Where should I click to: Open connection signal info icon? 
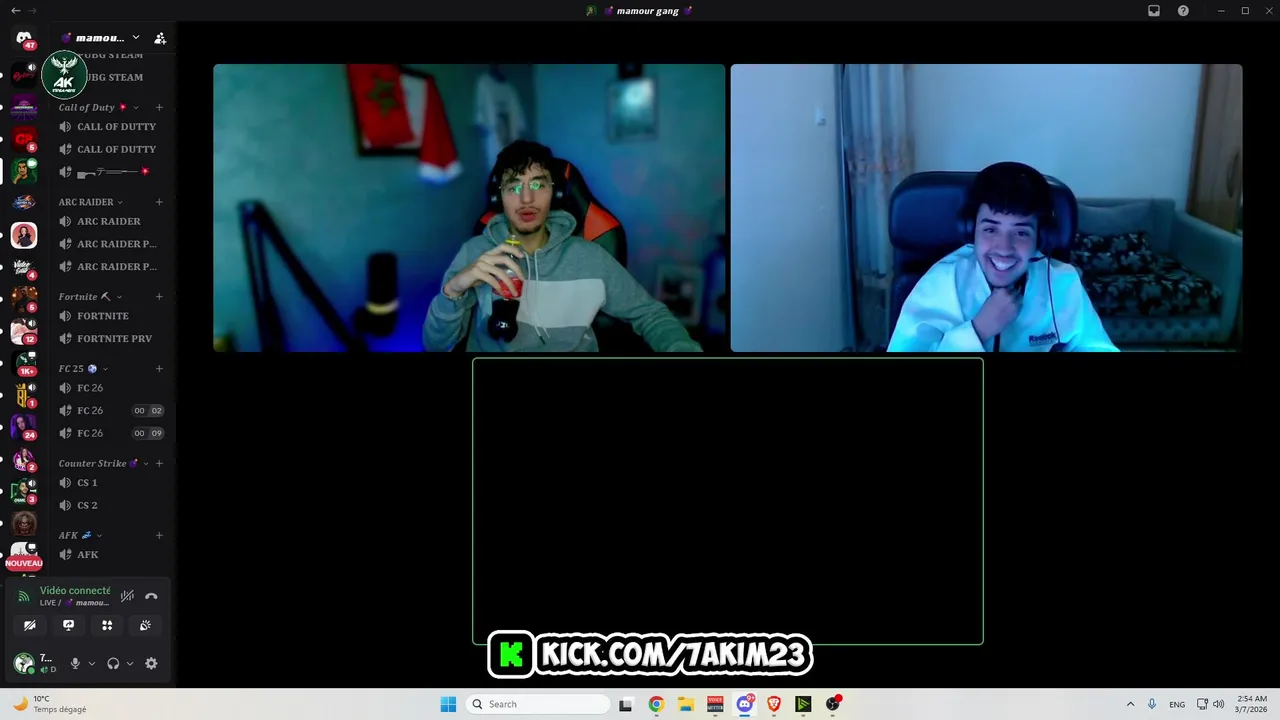pos(24,596)
